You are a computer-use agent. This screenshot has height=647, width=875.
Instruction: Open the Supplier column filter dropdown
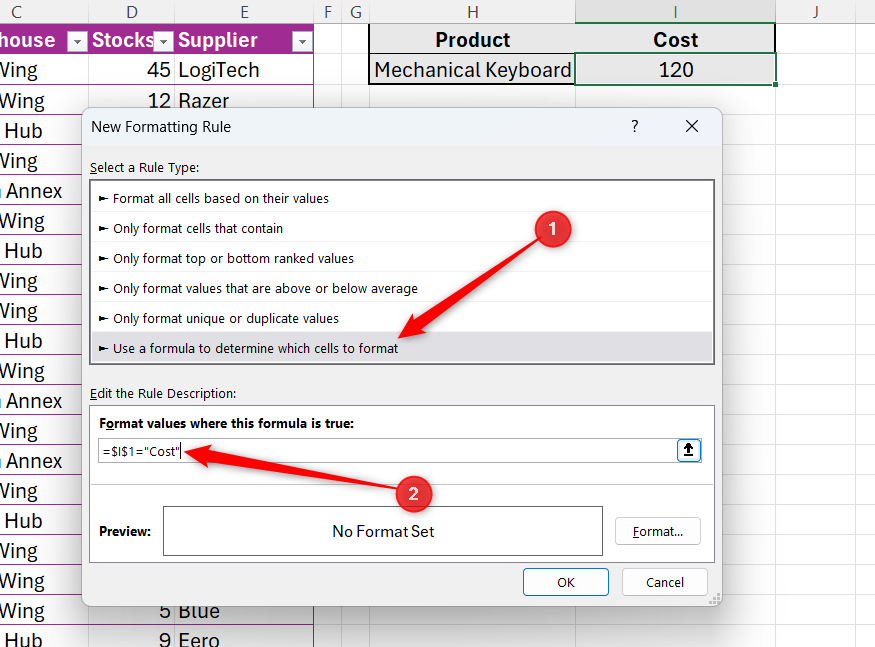coord(302,40)
